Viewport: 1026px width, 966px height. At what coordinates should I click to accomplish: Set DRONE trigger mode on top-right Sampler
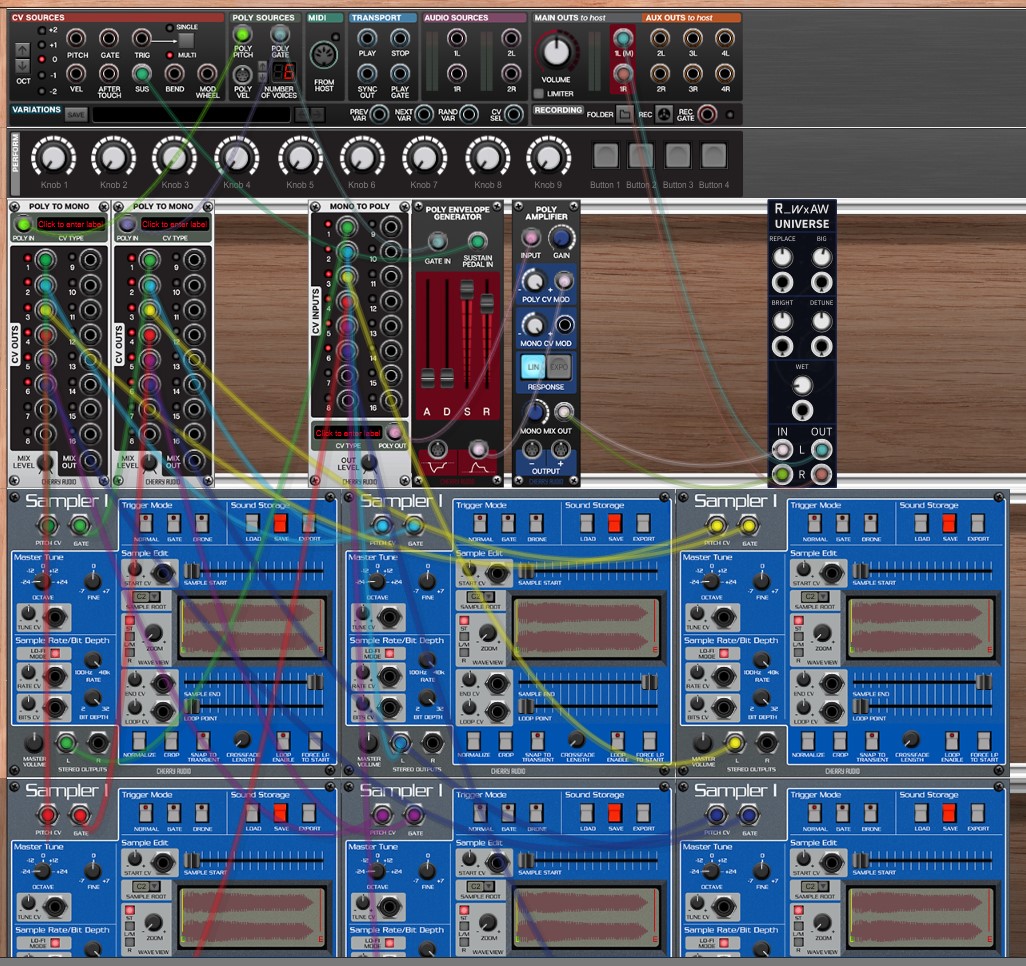(x=870, y=523)
